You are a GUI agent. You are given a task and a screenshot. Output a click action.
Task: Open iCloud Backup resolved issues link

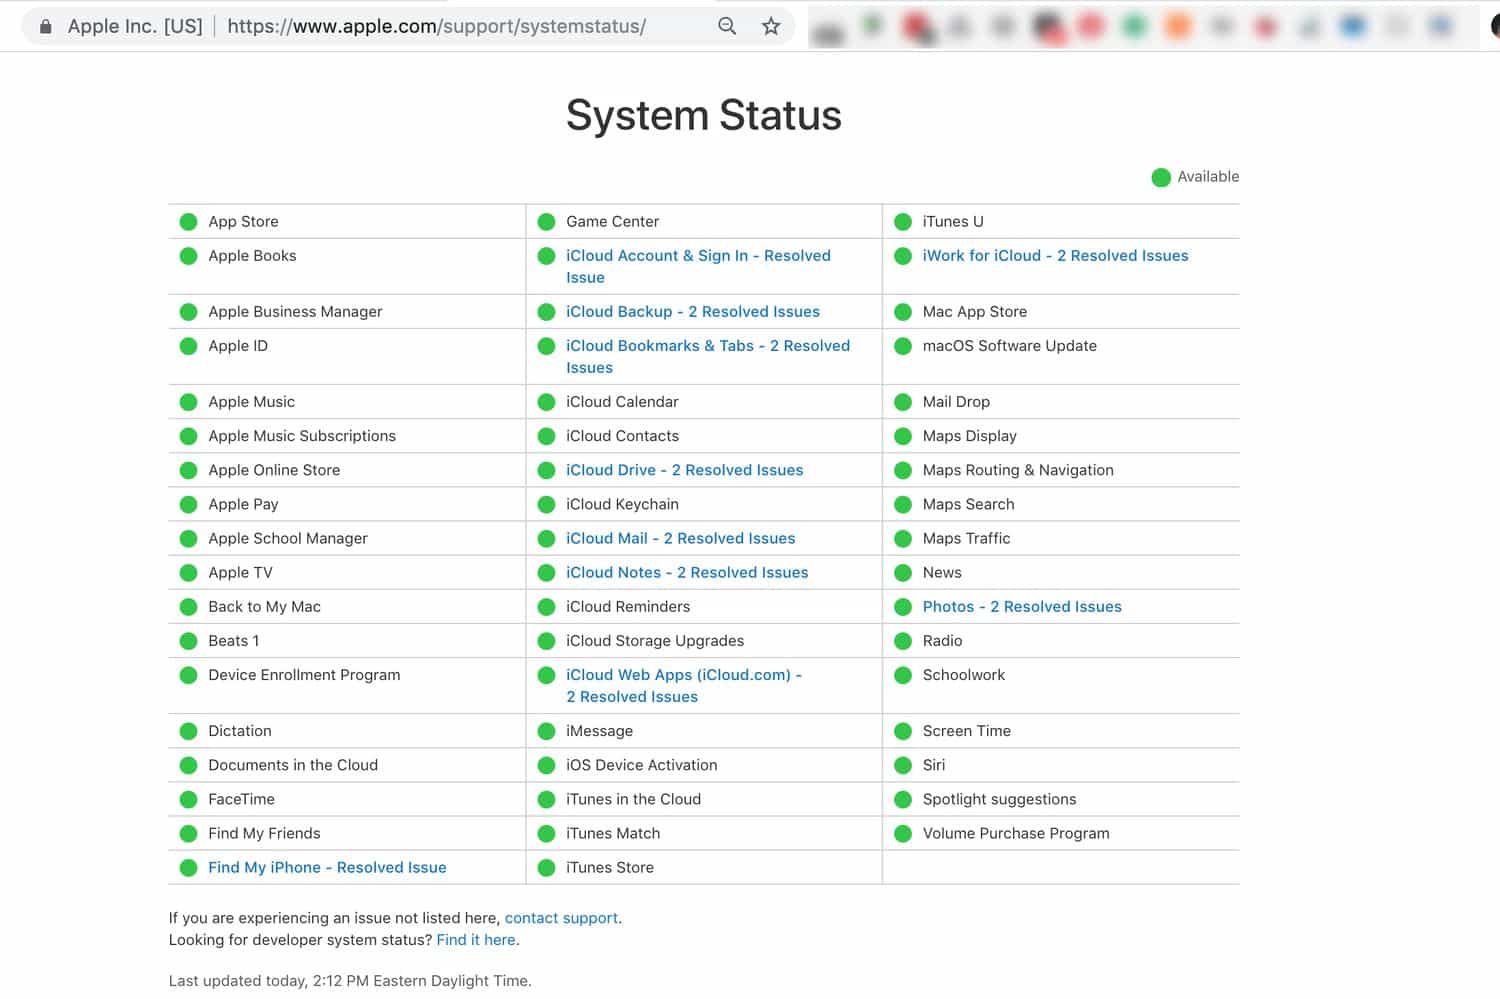pyautogui.click(x=693, y=312)
